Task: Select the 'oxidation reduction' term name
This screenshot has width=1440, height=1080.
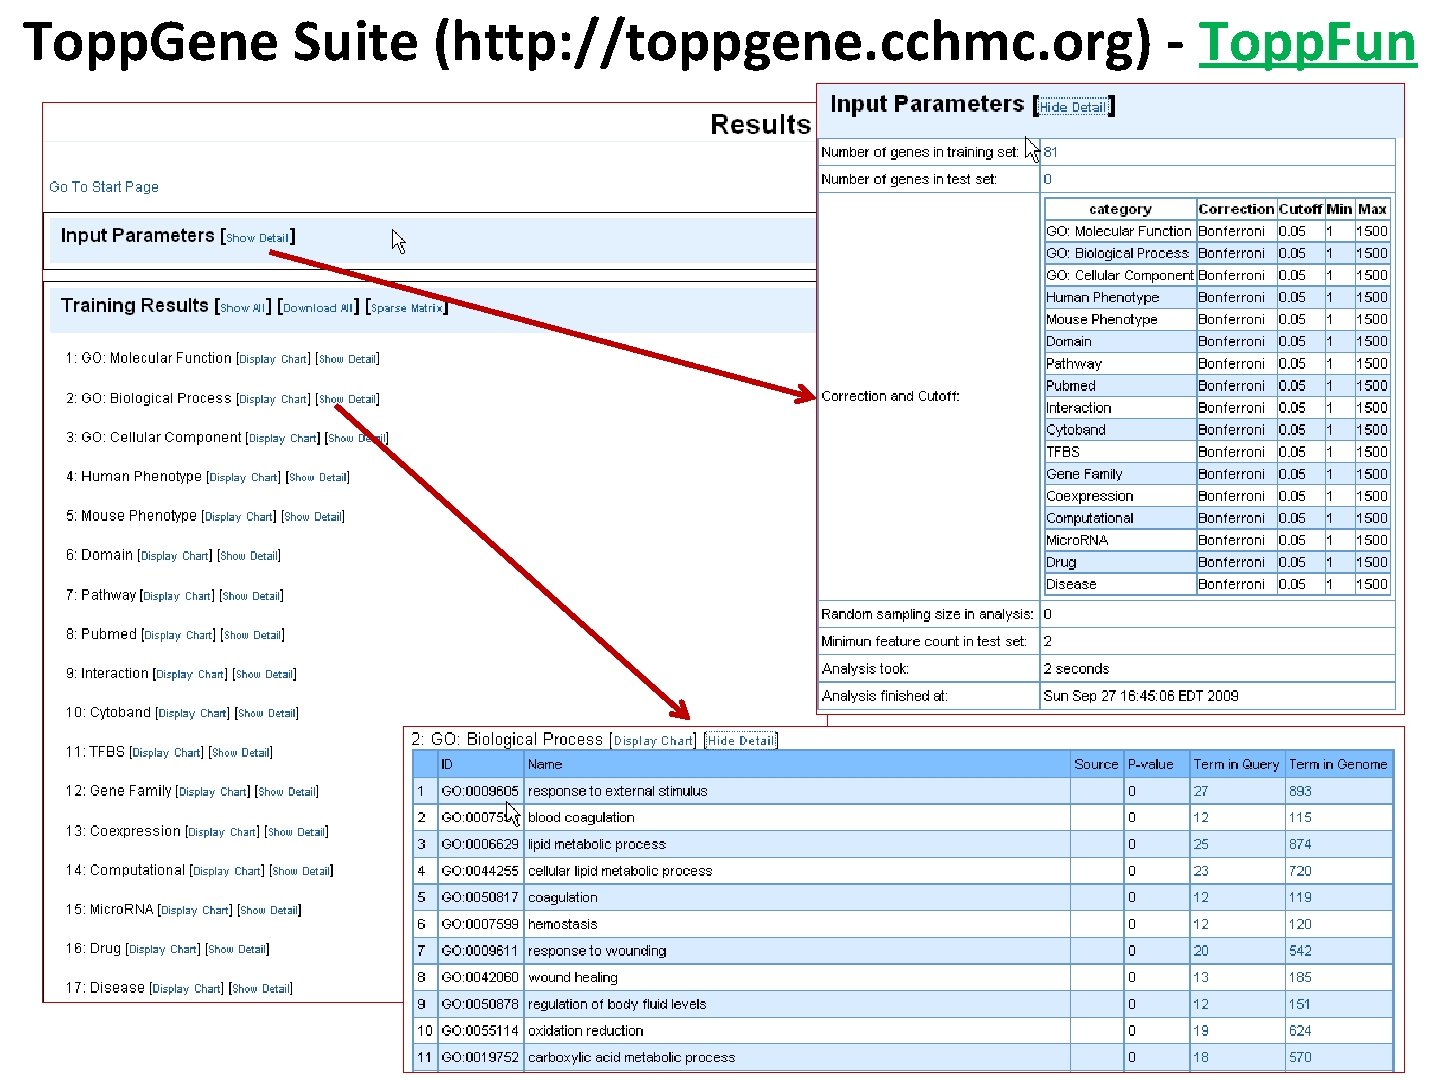Action: pos(586,1031)
